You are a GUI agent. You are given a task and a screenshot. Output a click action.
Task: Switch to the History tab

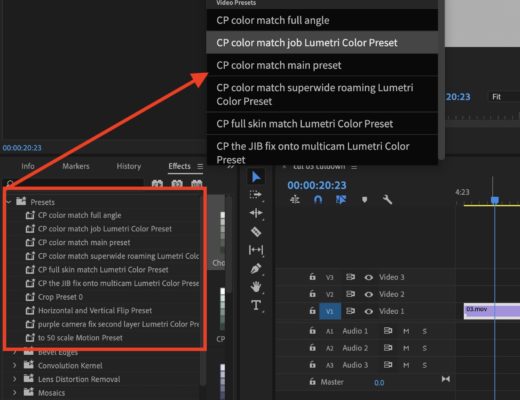[129, 166]
